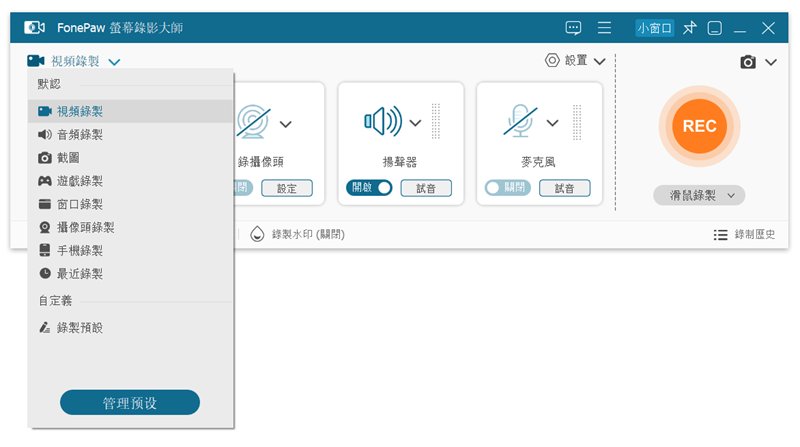The height and width of the screenshot is (447, 800).
Task: Expand the 視頻錄製 mode dropdown at top
Action: click(114, 62)
